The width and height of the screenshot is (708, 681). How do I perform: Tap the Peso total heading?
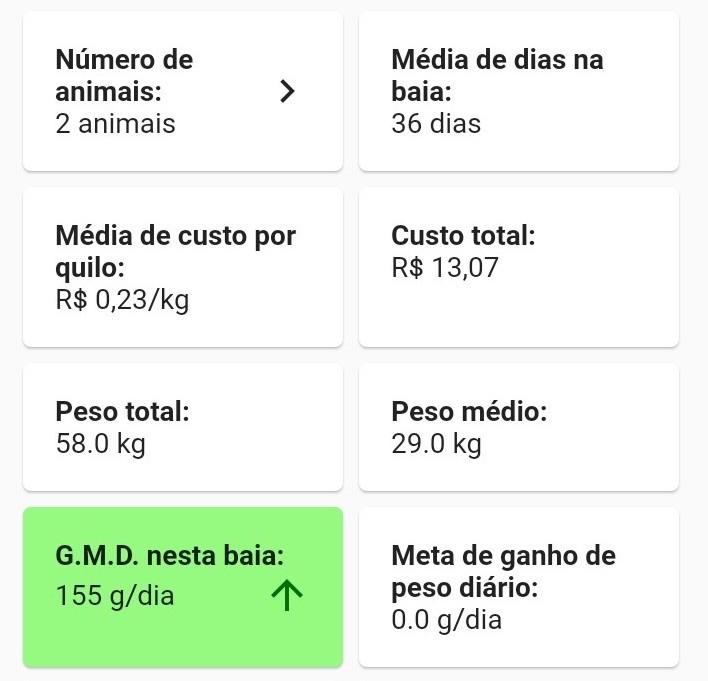tap(122, 411)
